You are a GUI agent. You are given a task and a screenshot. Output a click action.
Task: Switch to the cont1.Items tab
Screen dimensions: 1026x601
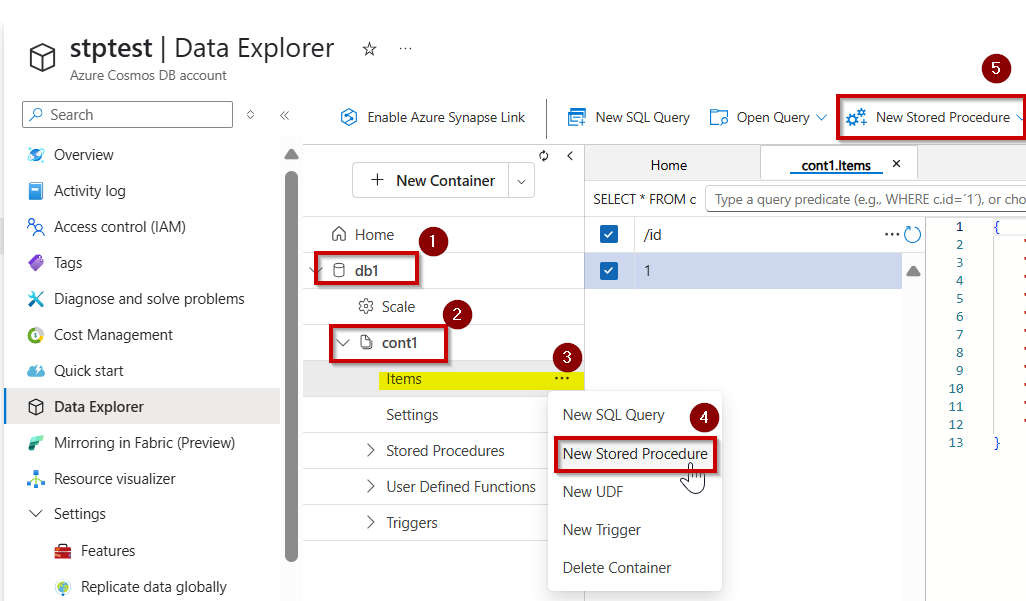(836, 166)
